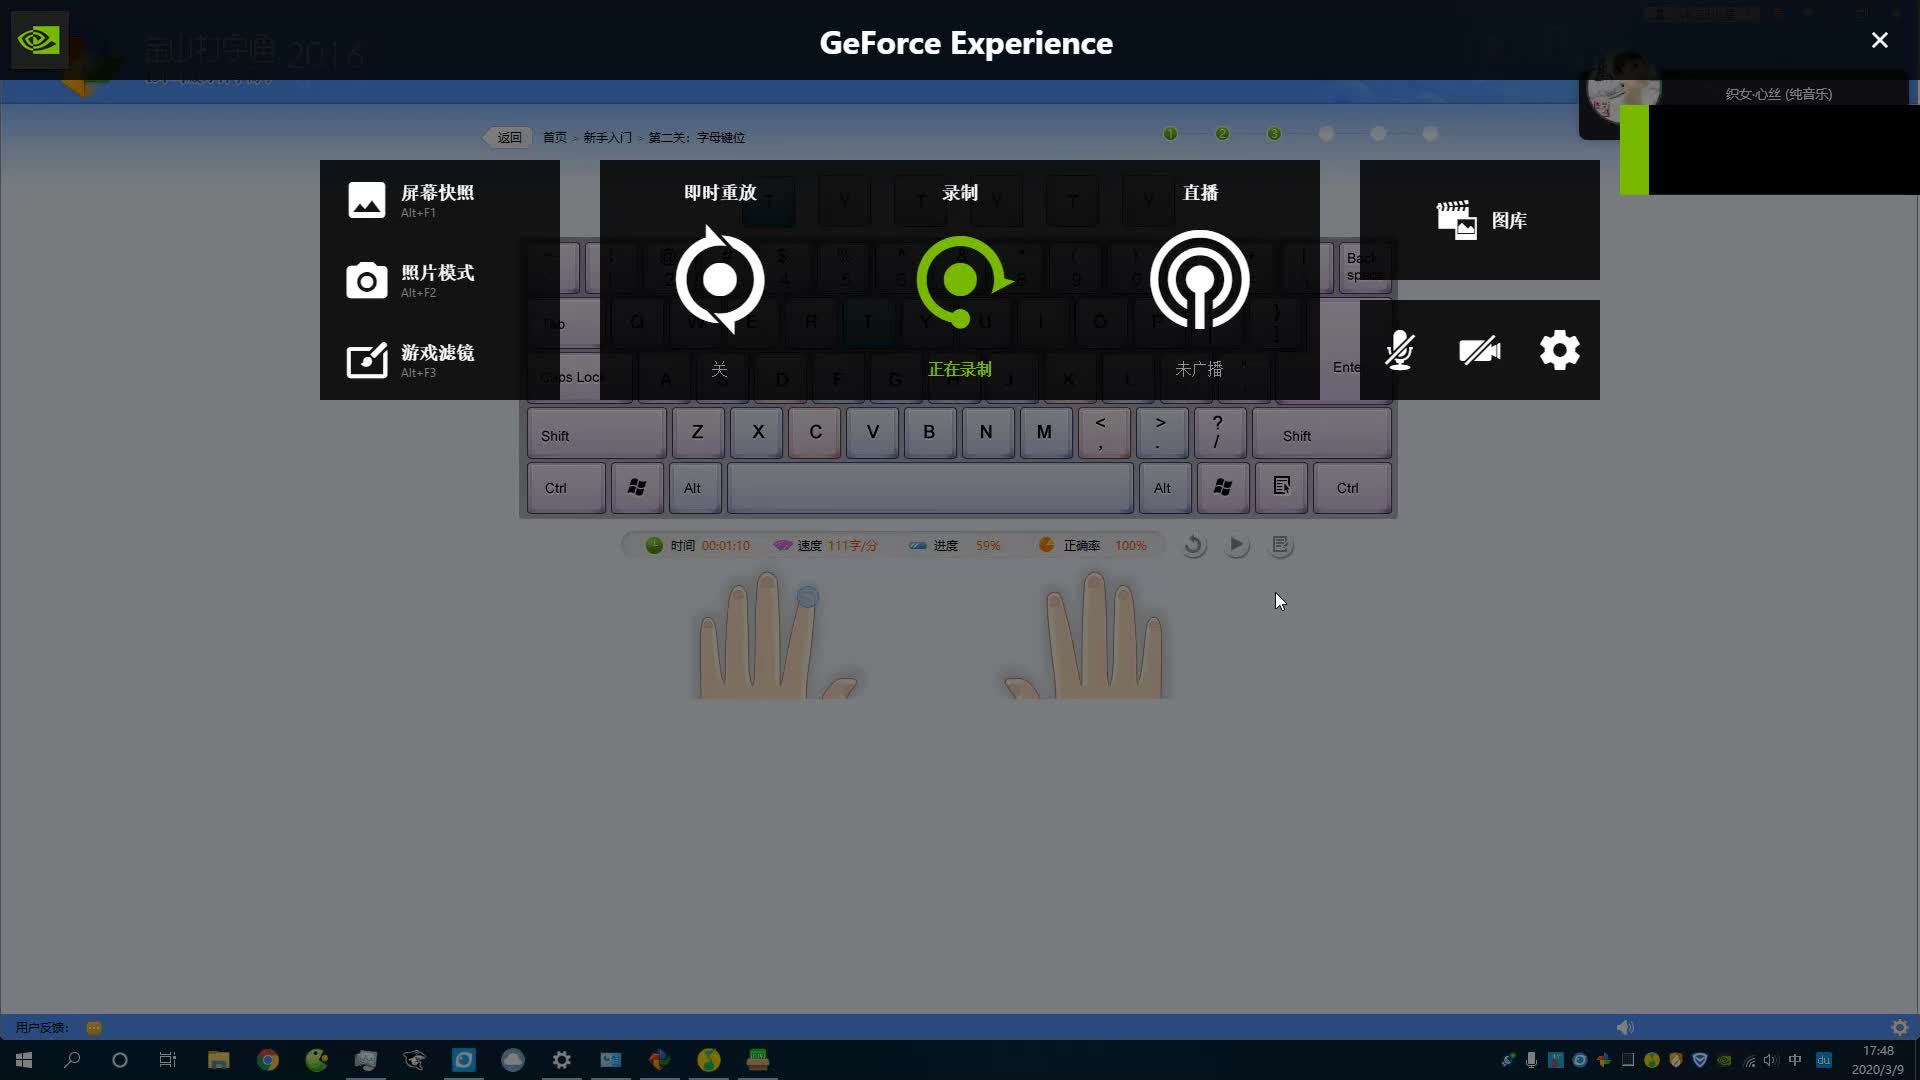This screenshot has width=1920, height=1080.
Task: Open File Explorer from taskbar
Action: point(218,1060)
